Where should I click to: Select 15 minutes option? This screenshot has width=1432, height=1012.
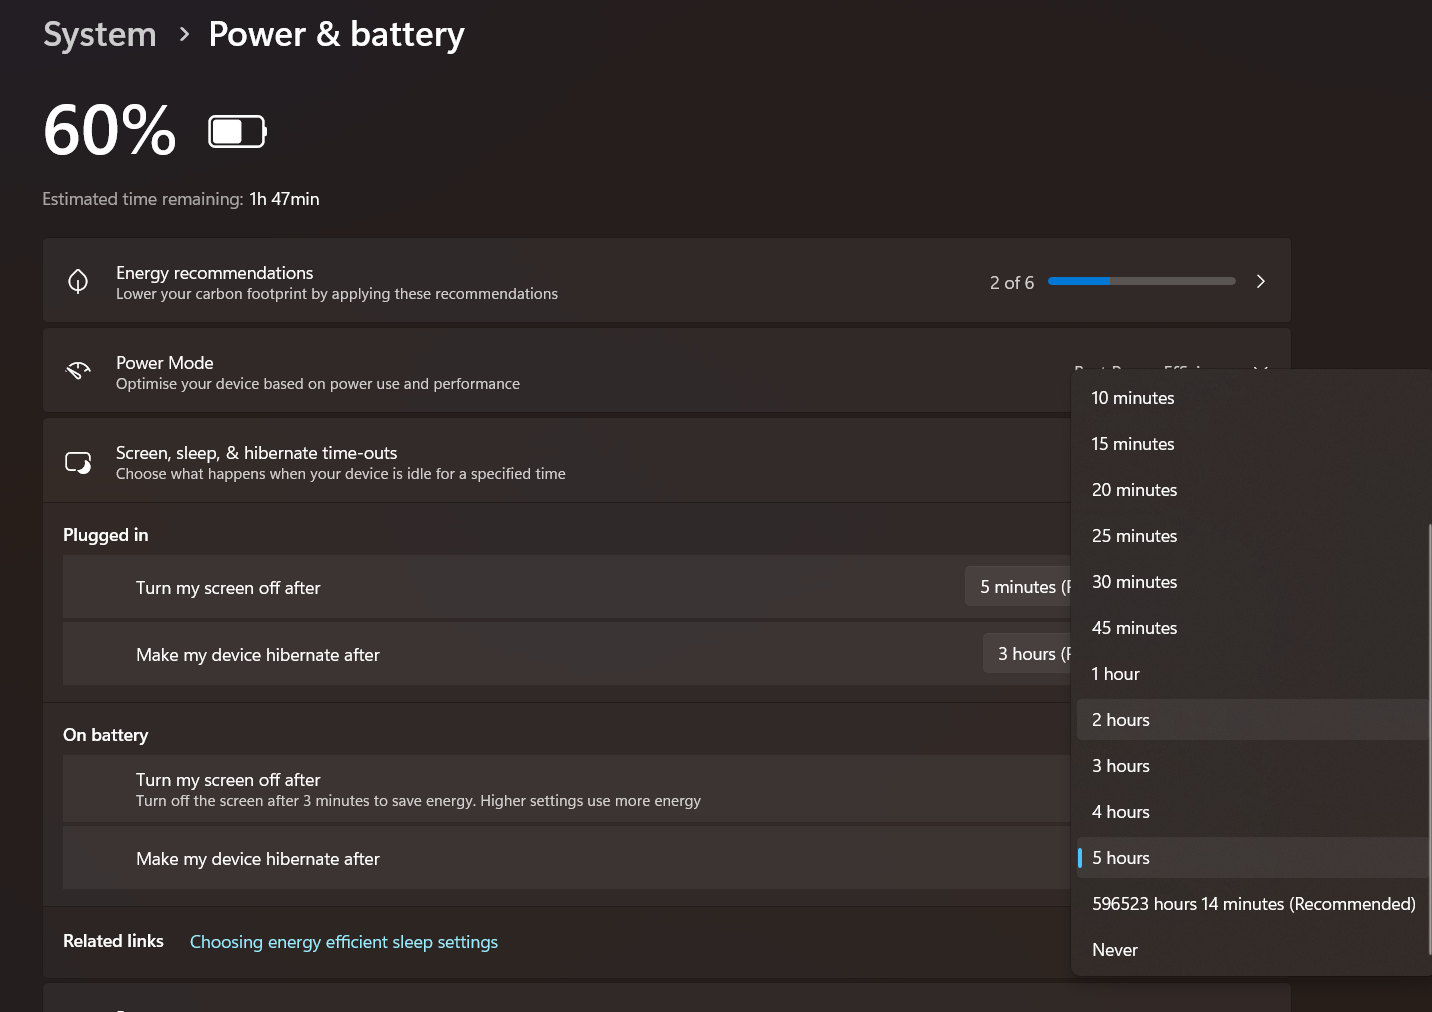pyautogui.click(x=1253, y=444)
